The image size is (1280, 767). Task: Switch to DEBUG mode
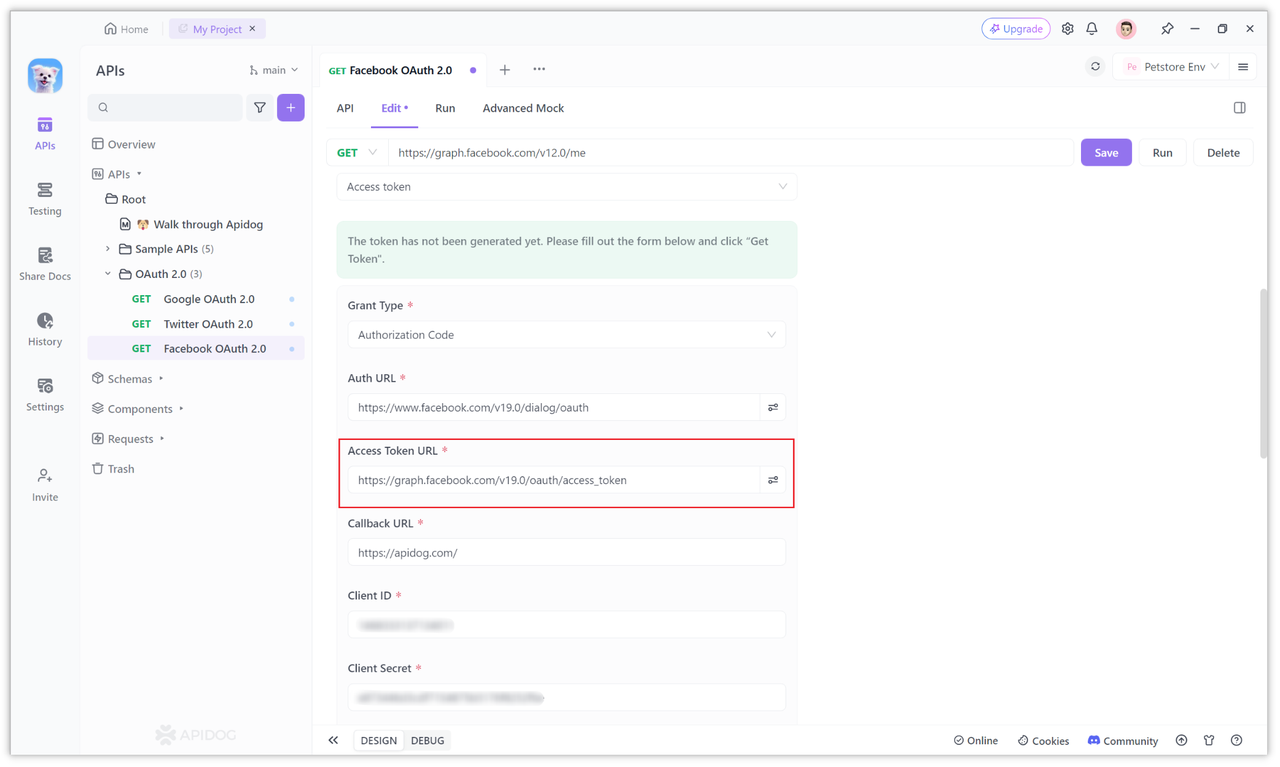pyautogui.click(x=428, y=740)
